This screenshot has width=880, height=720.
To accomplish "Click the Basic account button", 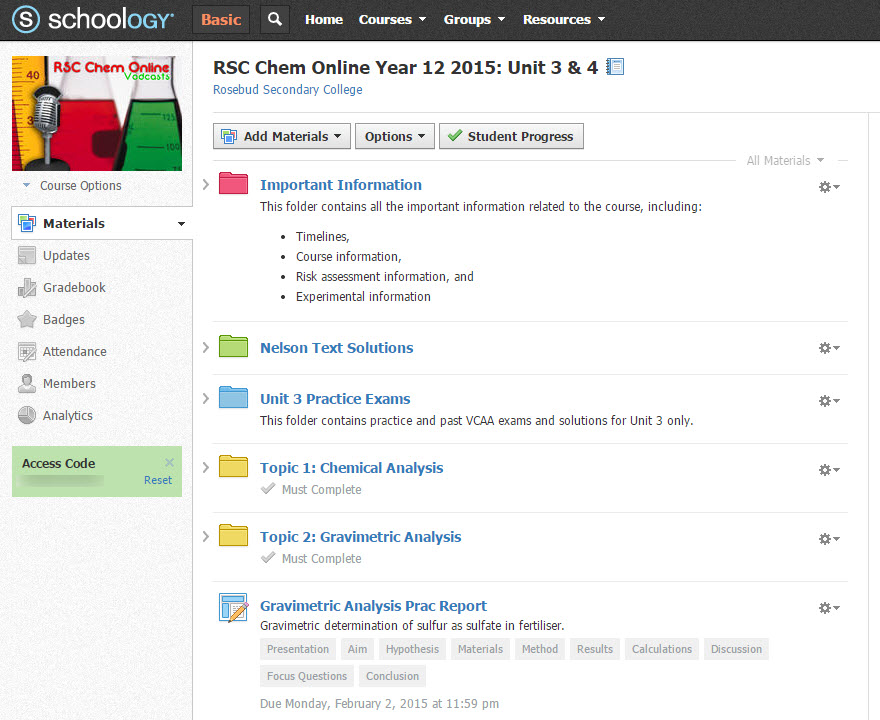I will 221,20.
